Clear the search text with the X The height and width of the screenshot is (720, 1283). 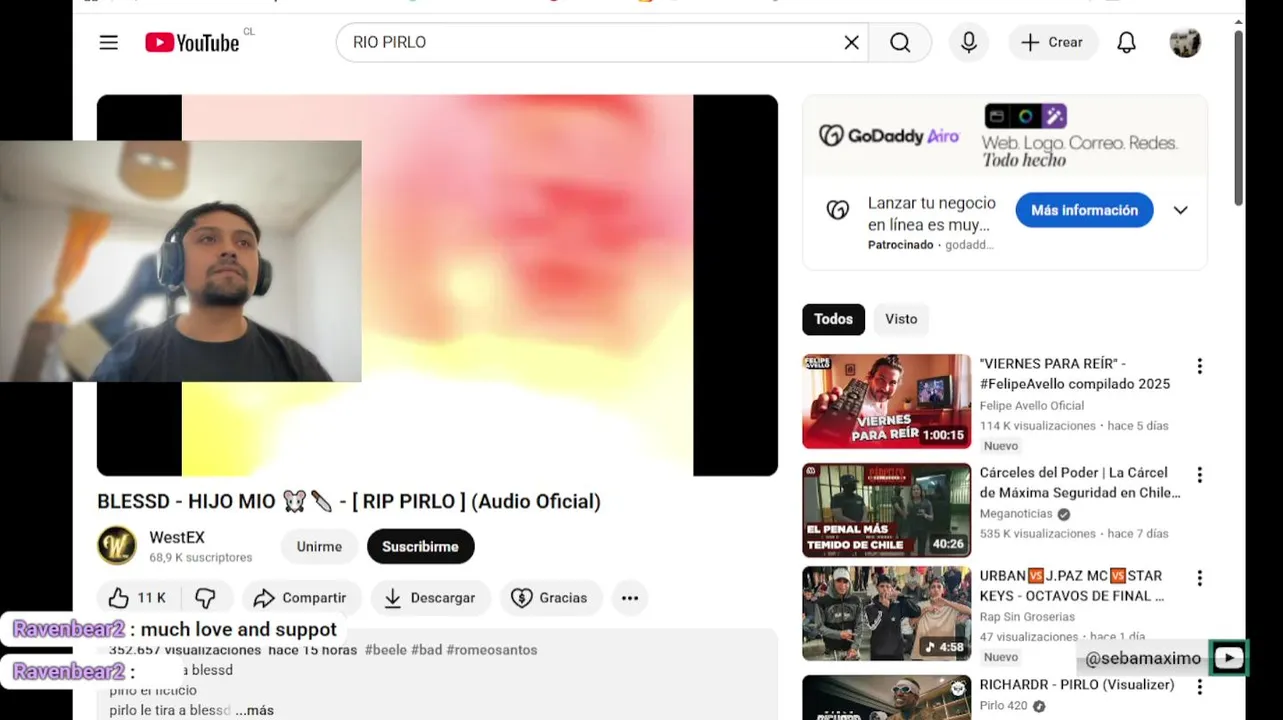click(851, 42)
